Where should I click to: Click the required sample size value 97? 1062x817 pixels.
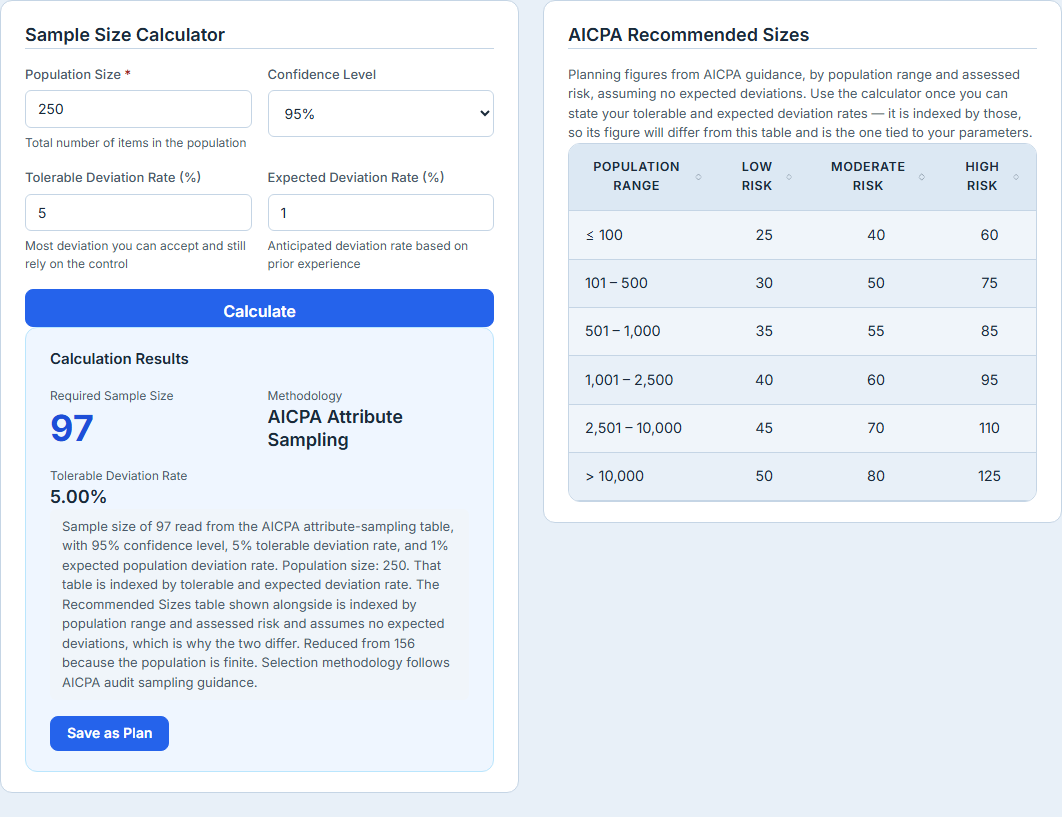(x=72, y=428)
